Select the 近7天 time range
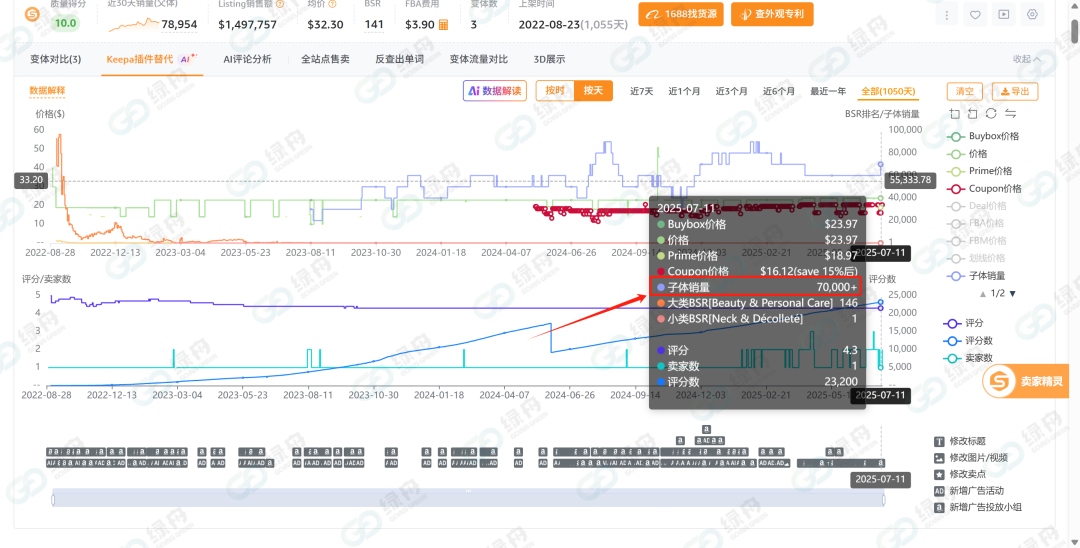The width and height of the screenshot is (1080, 548). tap(642, 91)
